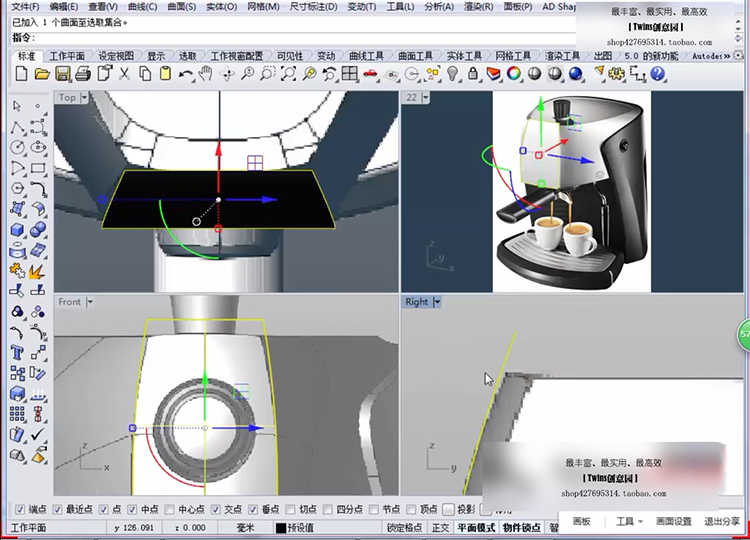The height and width of the screenshot is (540, 750).
Task: Switch to the 实体工具 toolbar tab
Action: (x=462, y=56)
